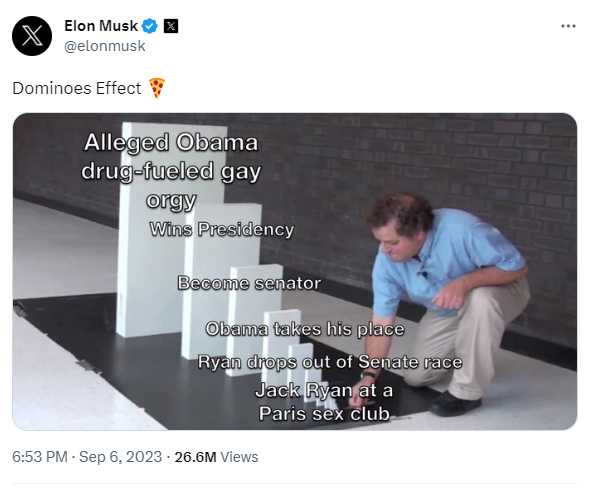The width and height of the screenshot is (592, 491).
Task: Click the Ryan drops out of Senate race caption
Action: tap(330, 362)
